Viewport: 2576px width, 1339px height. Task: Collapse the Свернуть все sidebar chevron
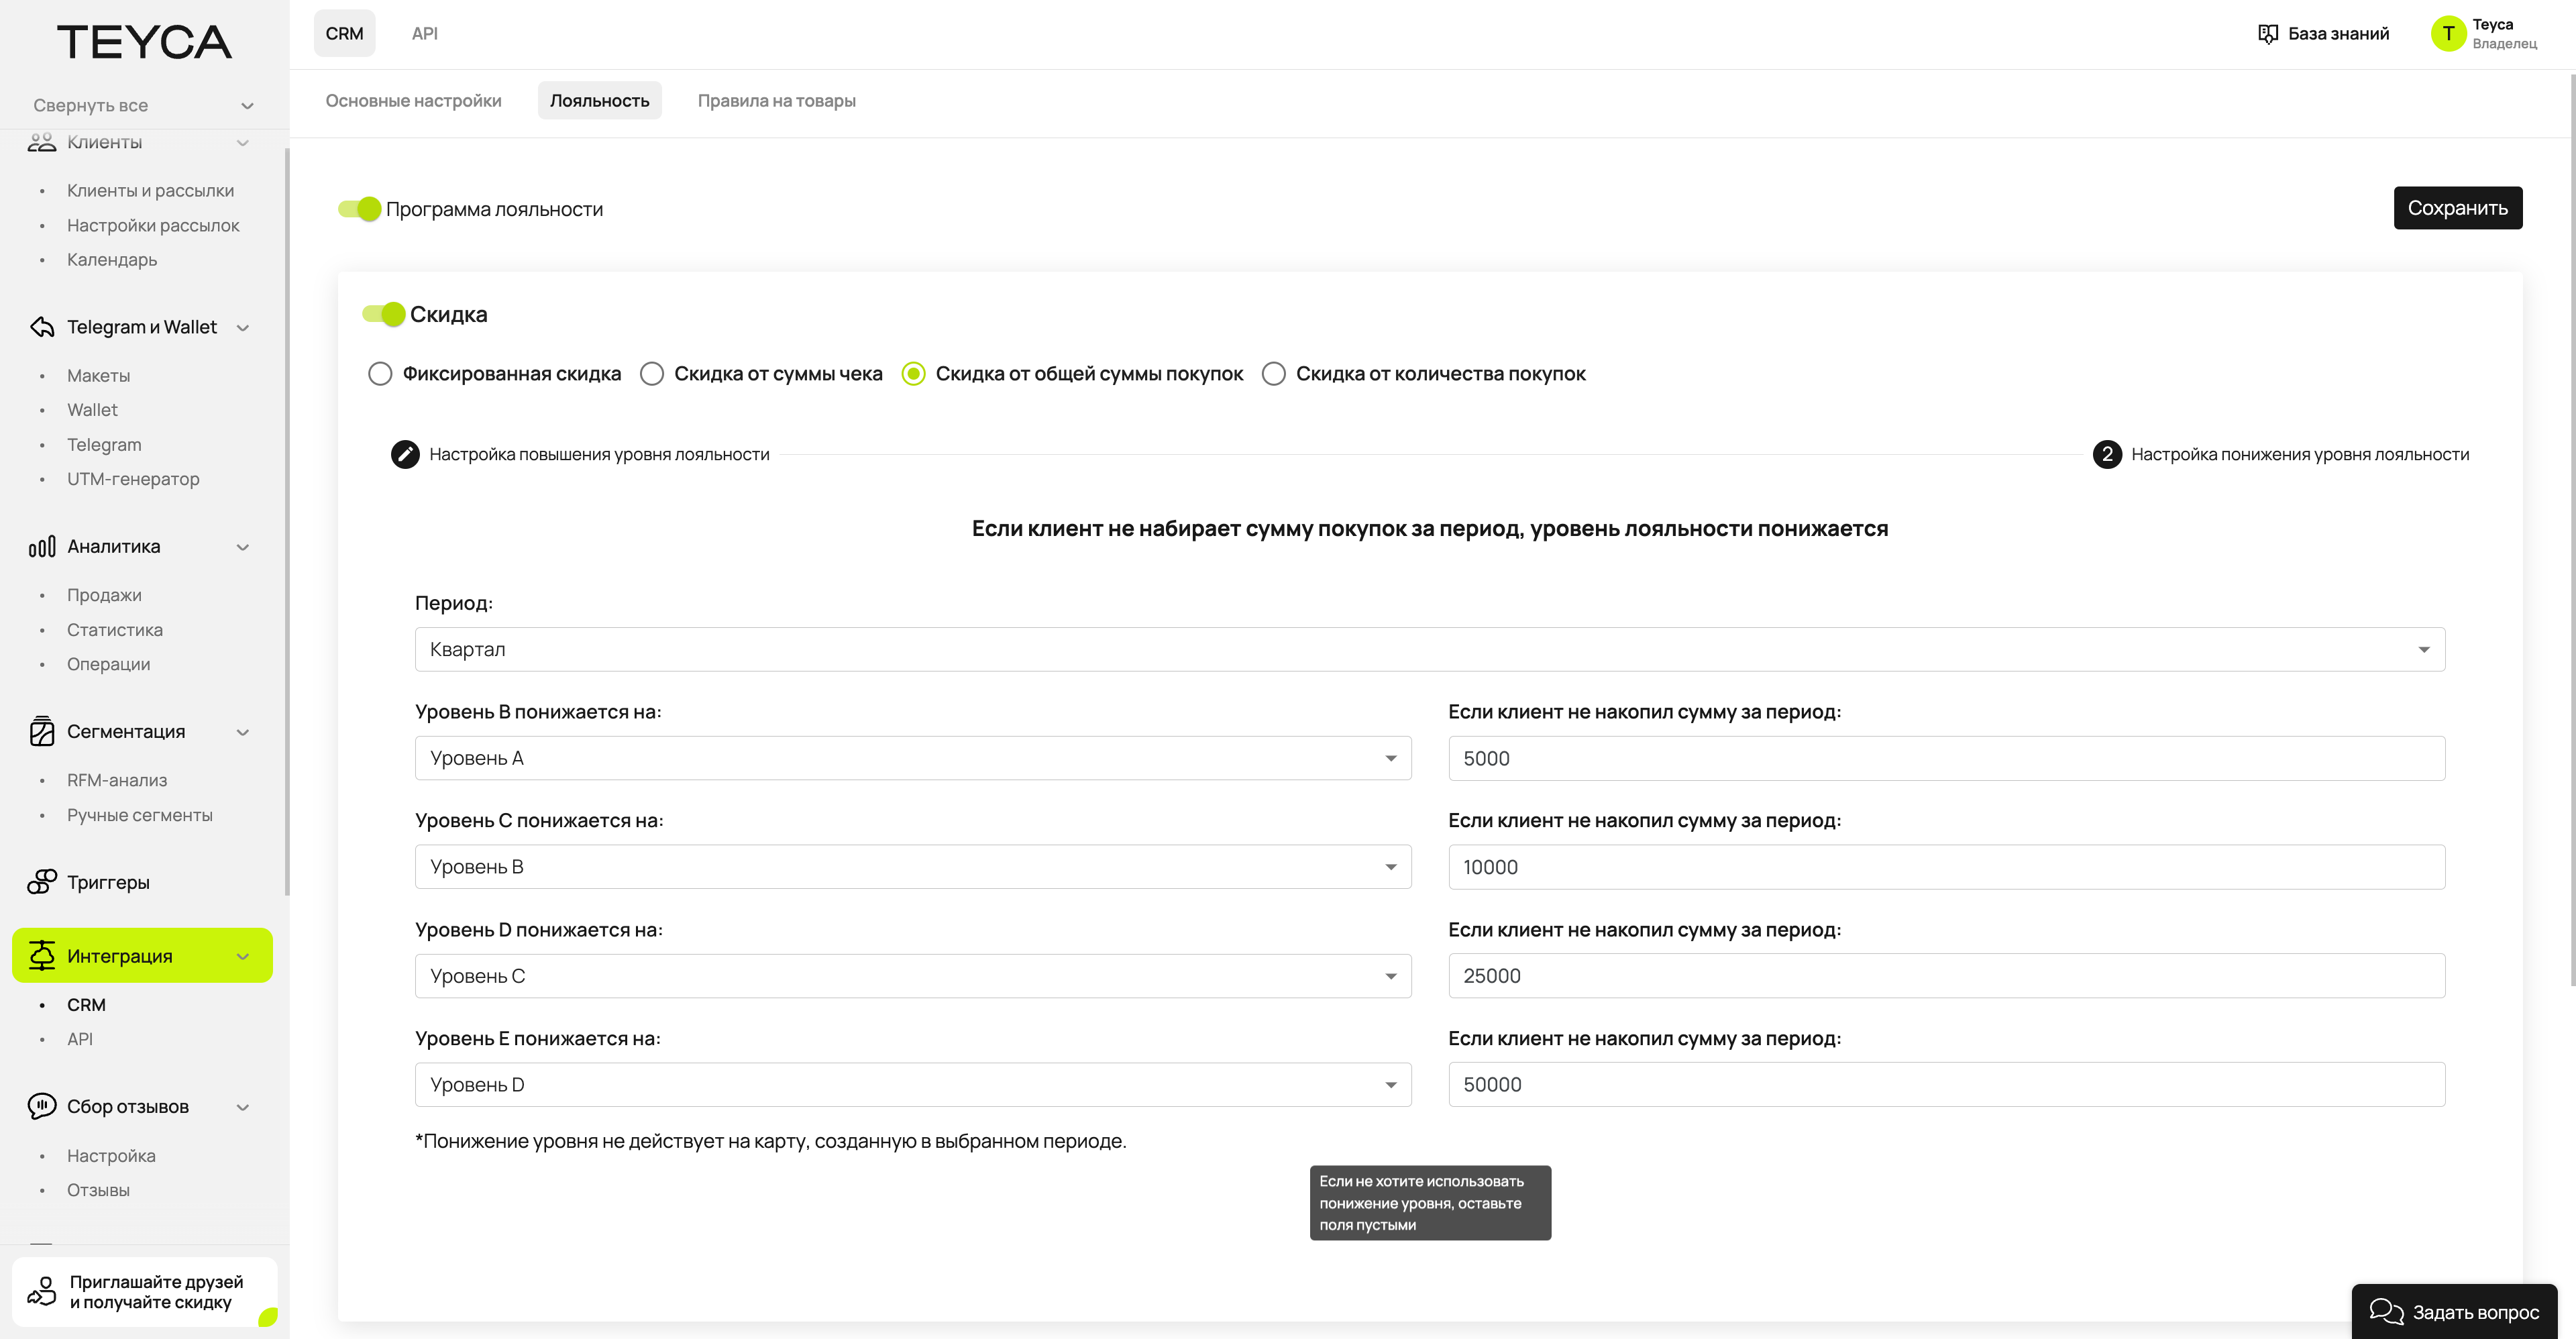(x=247, y=106)
